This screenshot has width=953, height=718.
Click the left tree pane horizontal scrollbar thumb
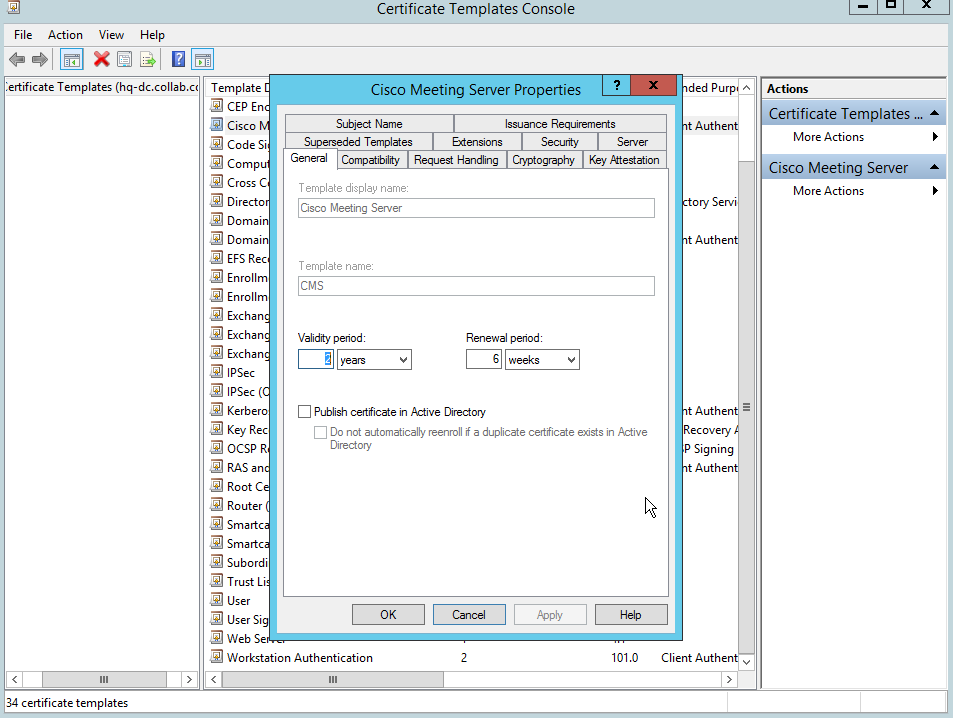pyautogui.click(x=104, y=679)
